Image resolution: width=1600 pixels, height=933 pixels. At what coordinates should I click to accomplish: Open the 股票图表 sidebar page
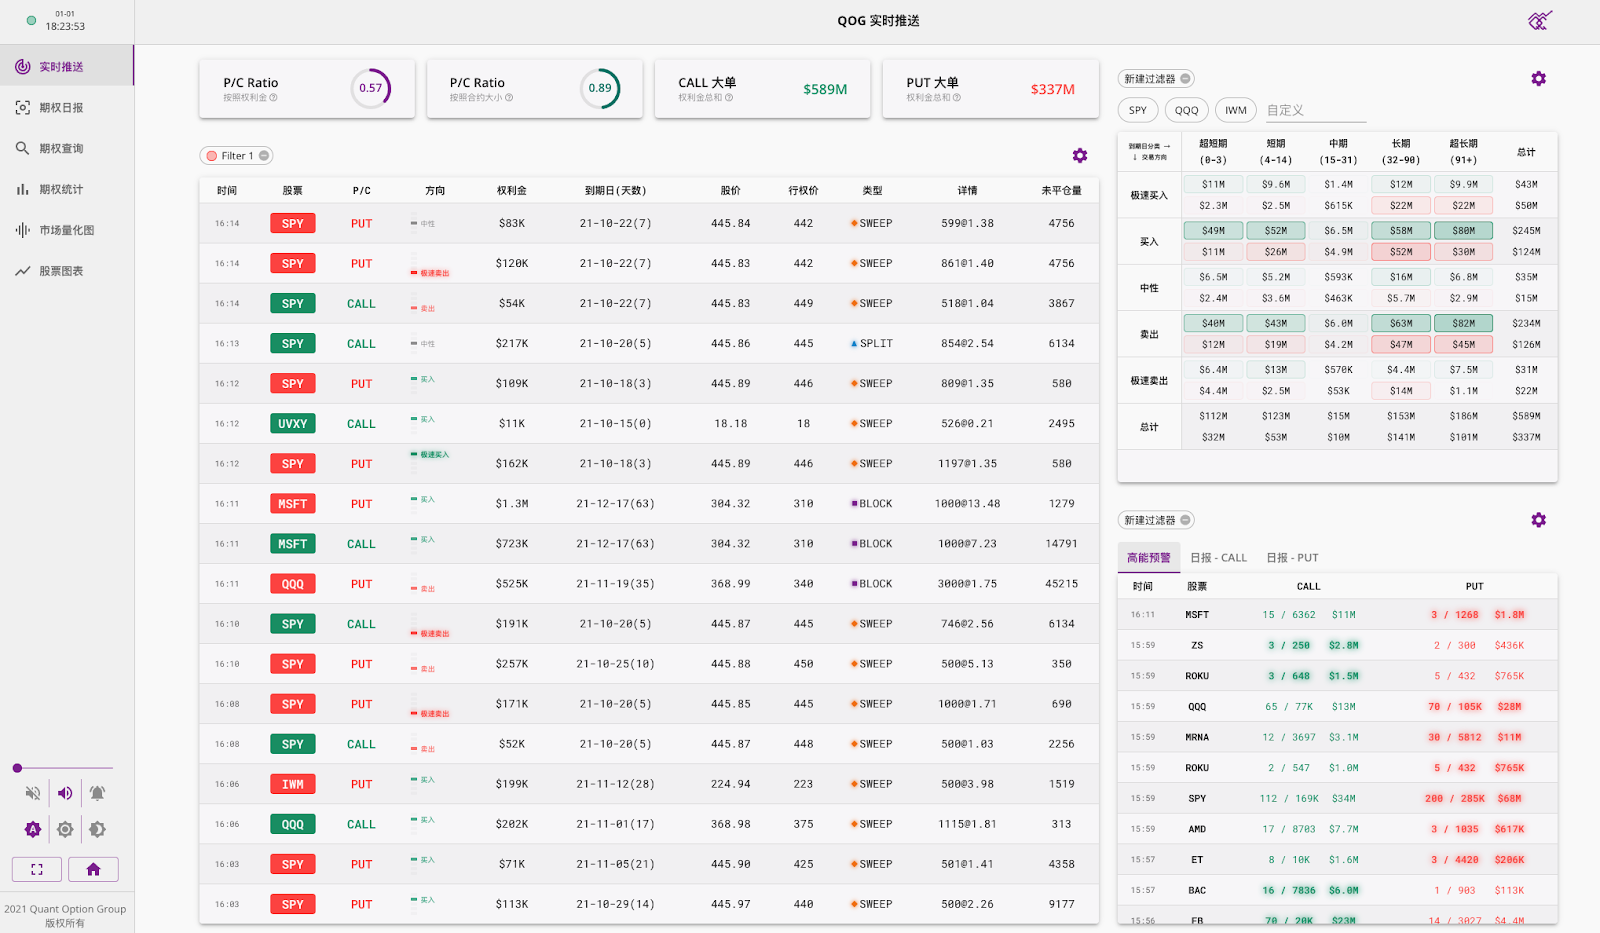click(66, 271)
